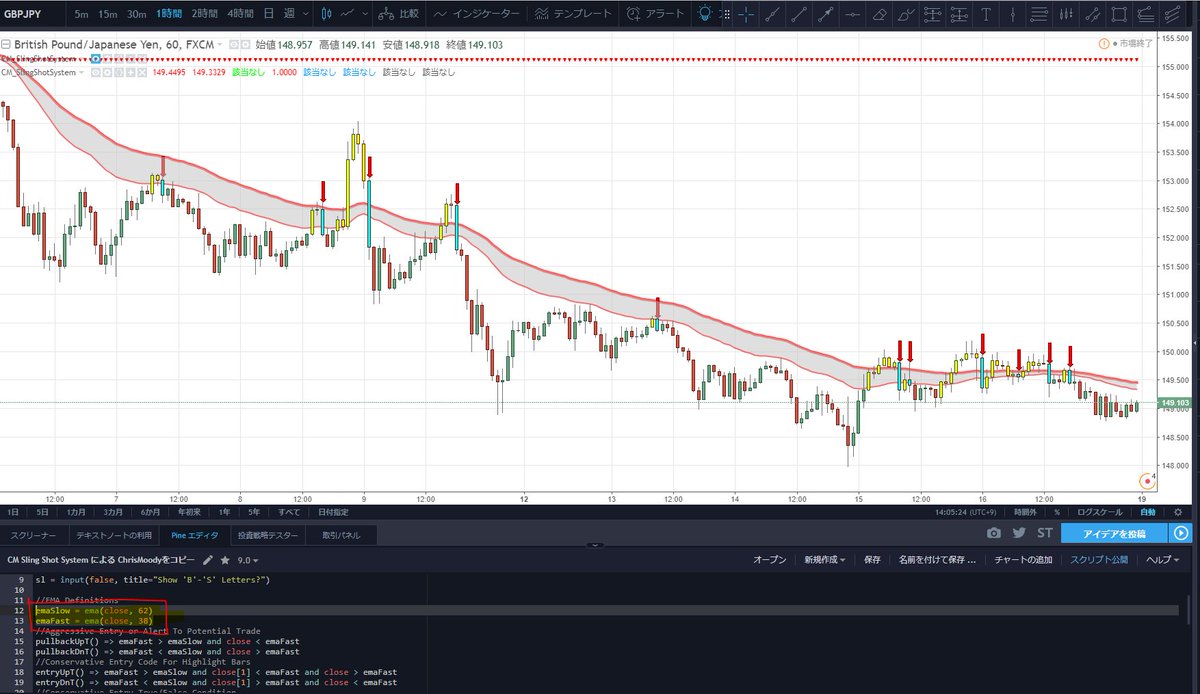Set range to 3カ月
The image size is (1200, 694).
pyautogui.click(x=114, y=510)
